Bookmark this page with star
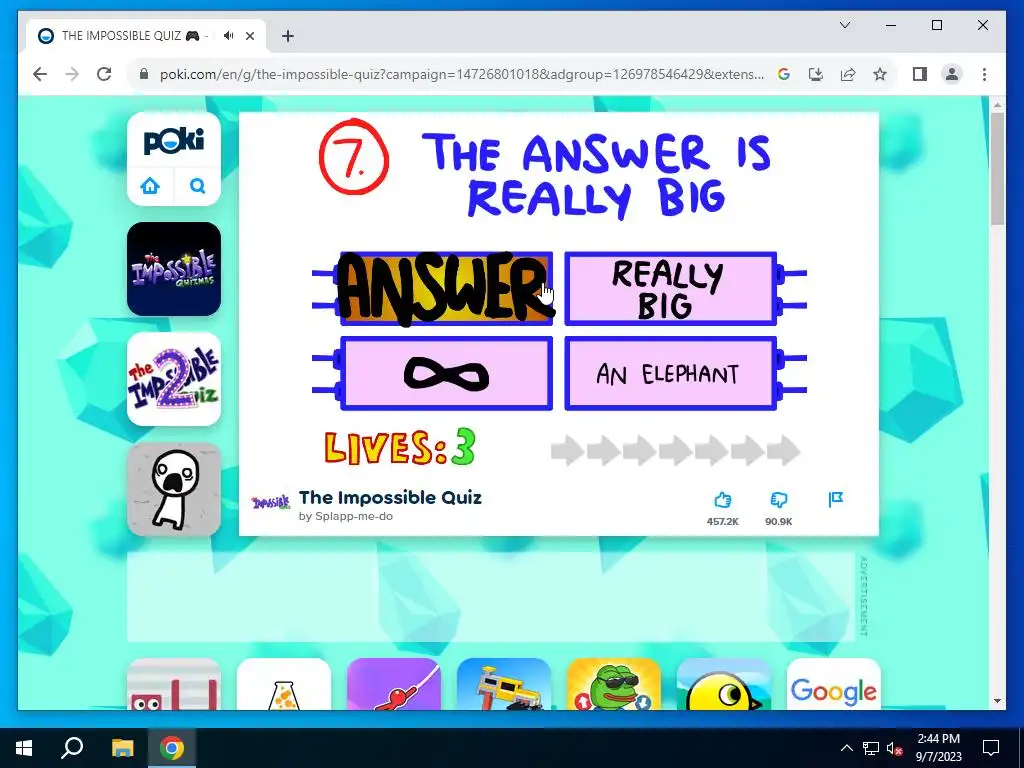Image resolution: width=1024 pixels, height=768 pixels. click(880, 74)
